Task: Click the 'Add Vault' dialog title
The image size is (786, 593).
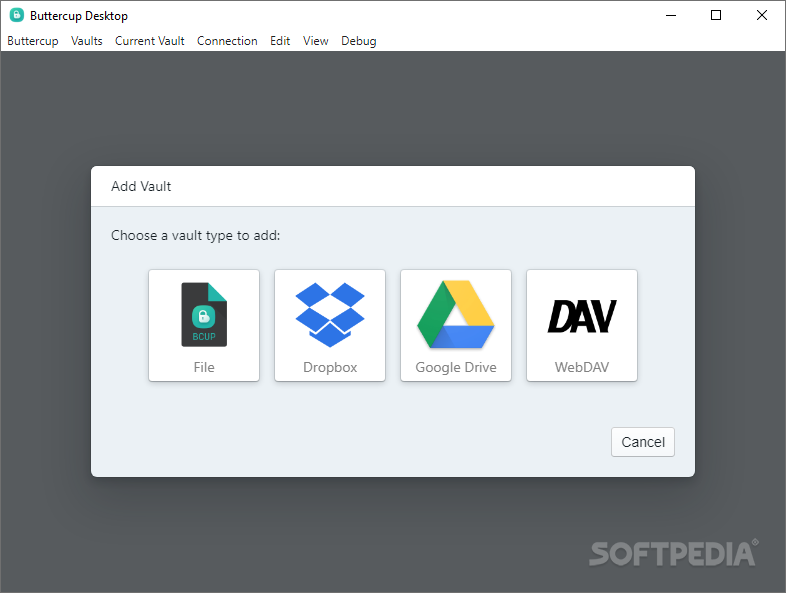Action: pos(141,186)
